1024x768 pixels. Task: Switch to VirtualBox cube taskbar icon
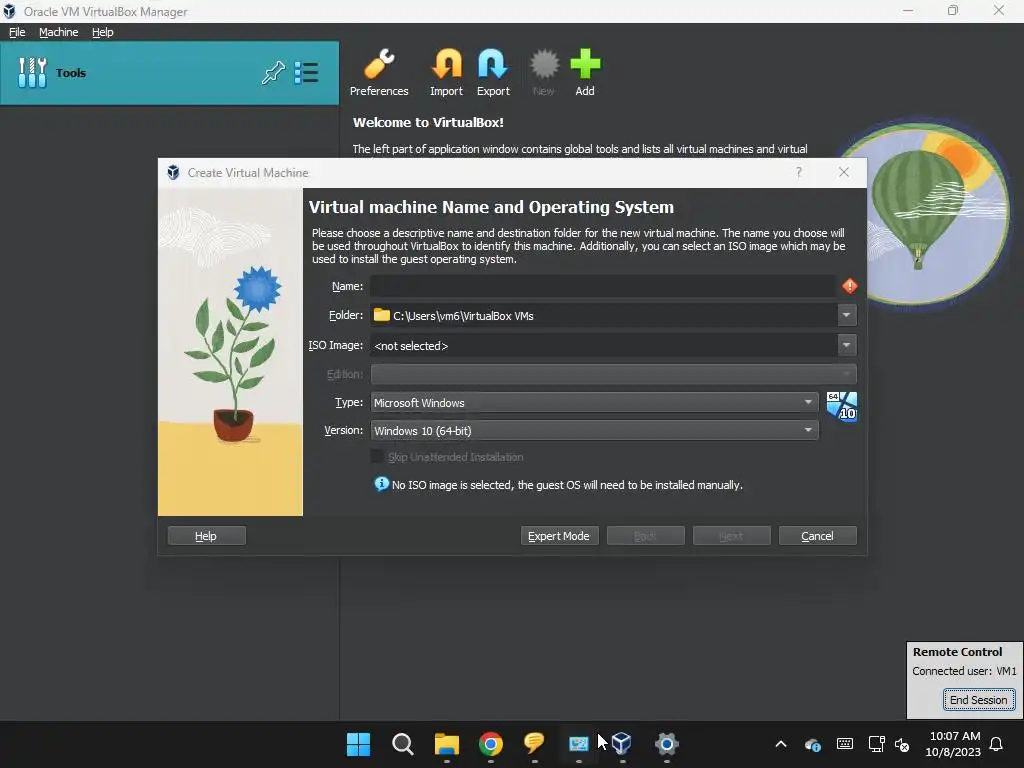pyautogui.click(x=622, y=744)
